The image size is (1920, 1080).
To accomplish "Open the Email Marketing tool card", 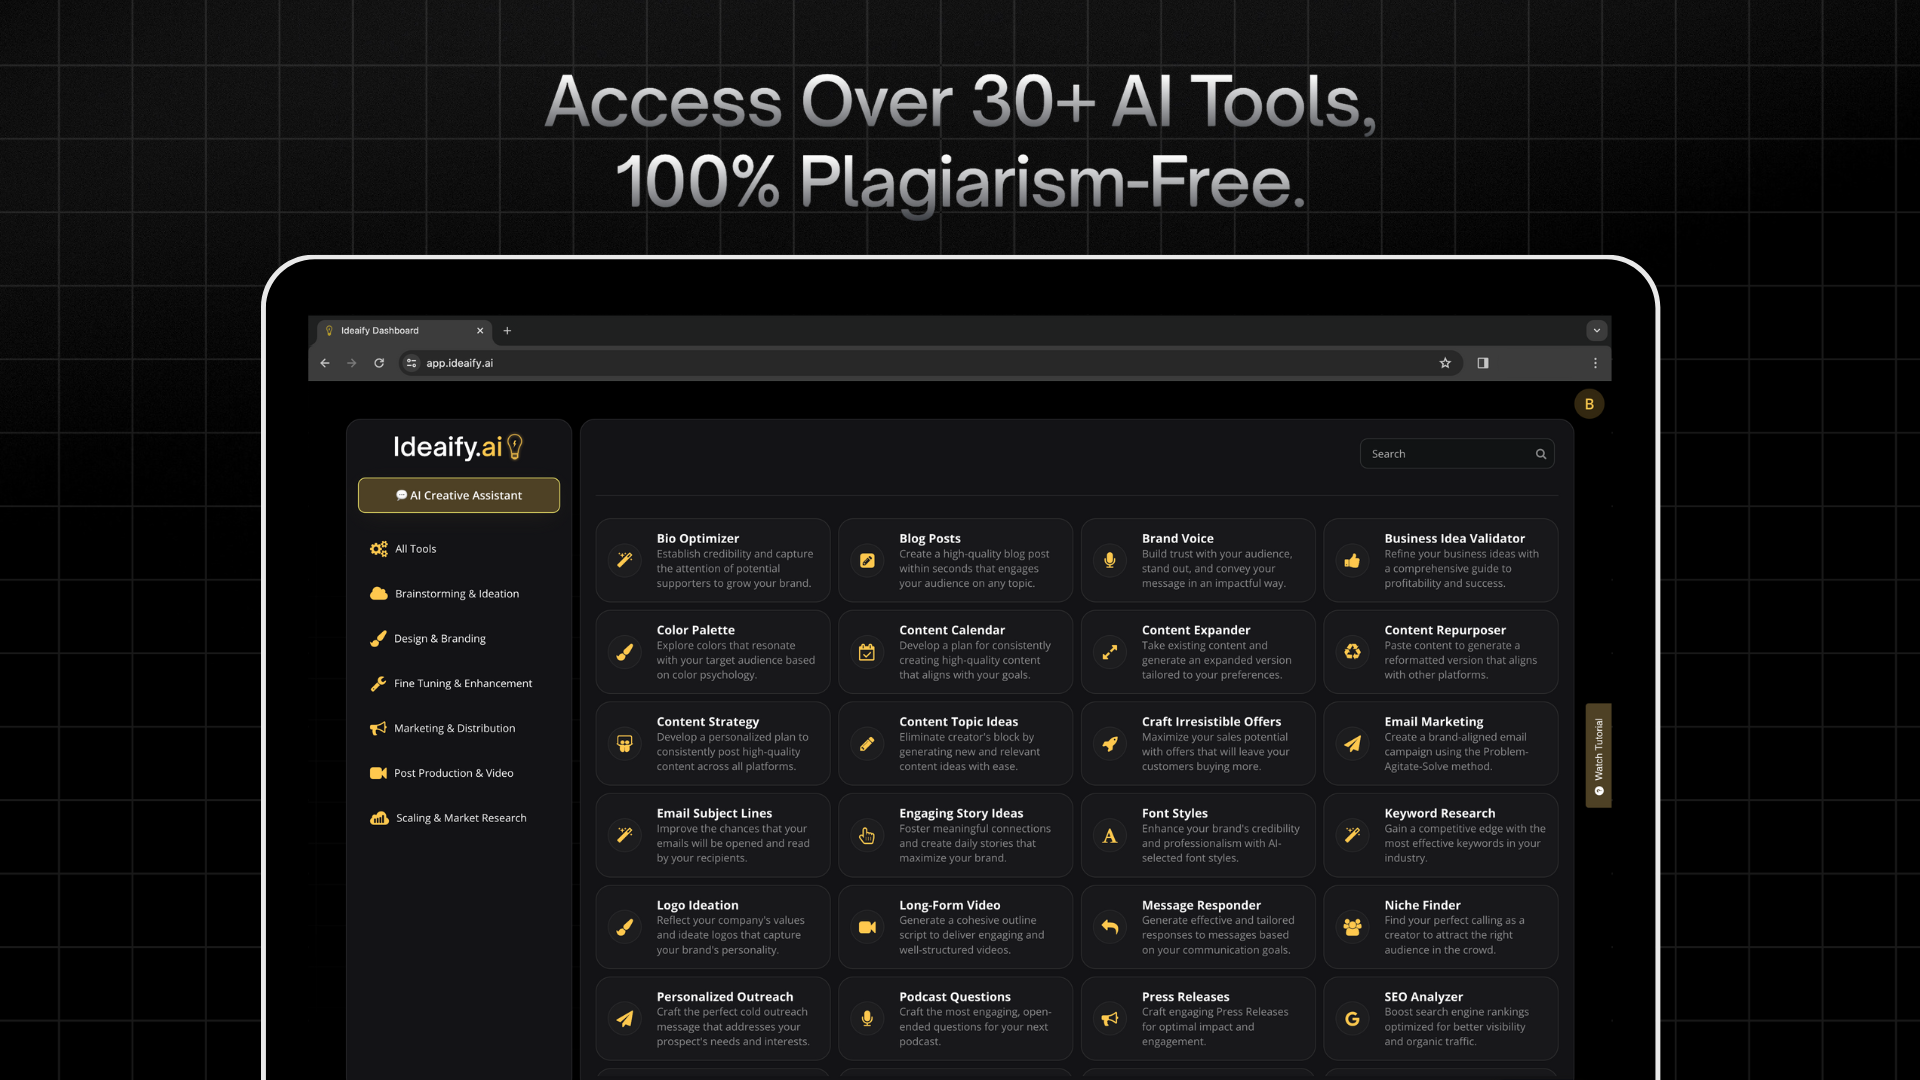I will coord(1440,744).
